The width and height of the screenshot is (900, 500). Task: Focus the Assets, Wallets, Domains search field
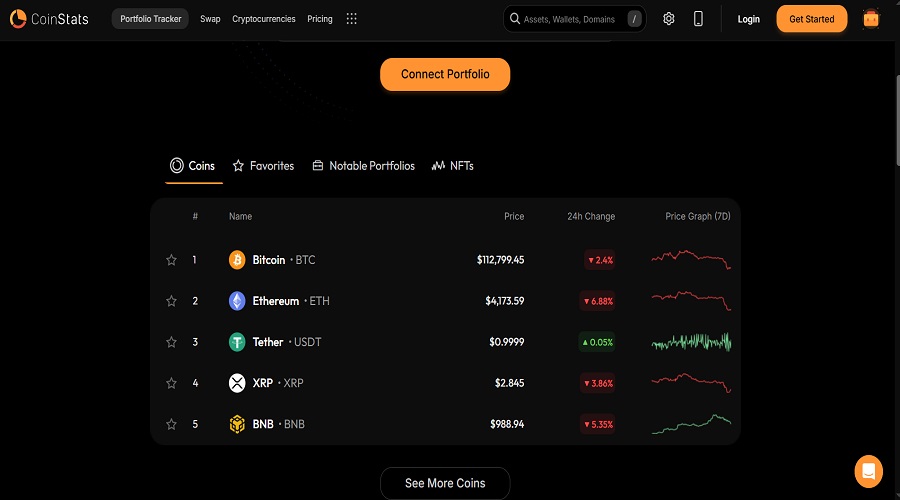(570, 19)
